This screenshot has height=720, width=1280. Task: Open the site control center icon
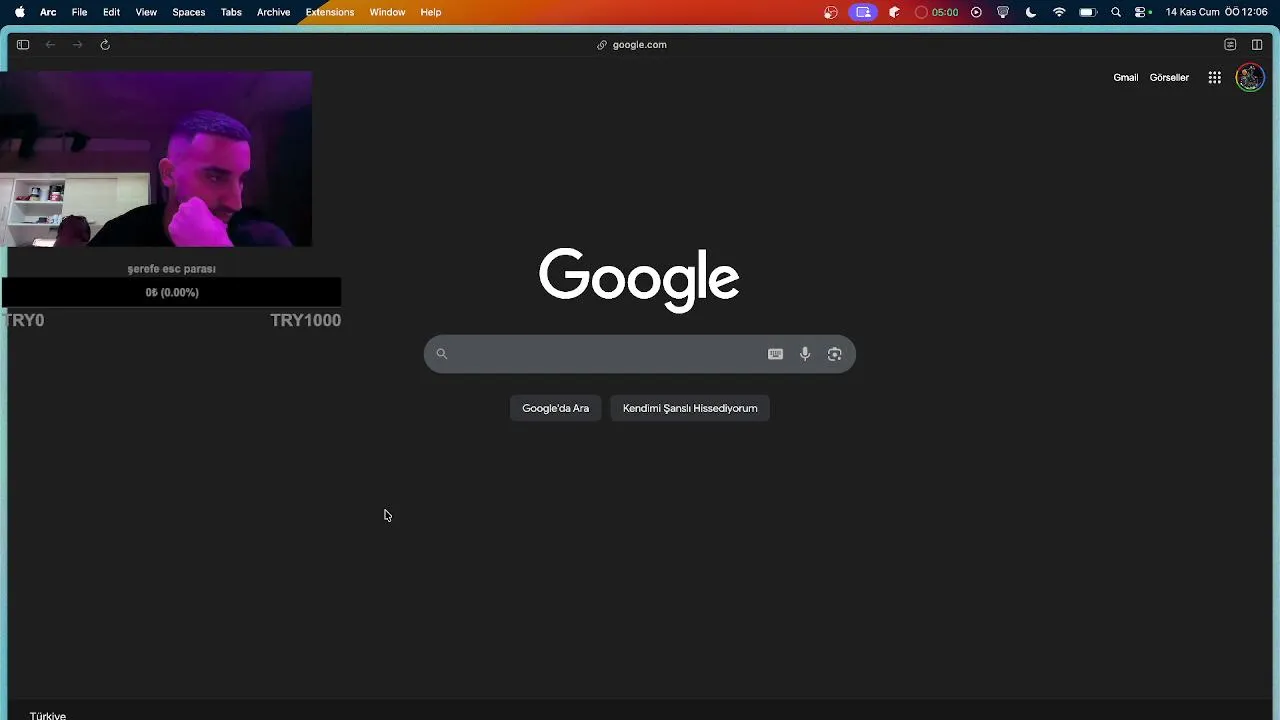1230,44
